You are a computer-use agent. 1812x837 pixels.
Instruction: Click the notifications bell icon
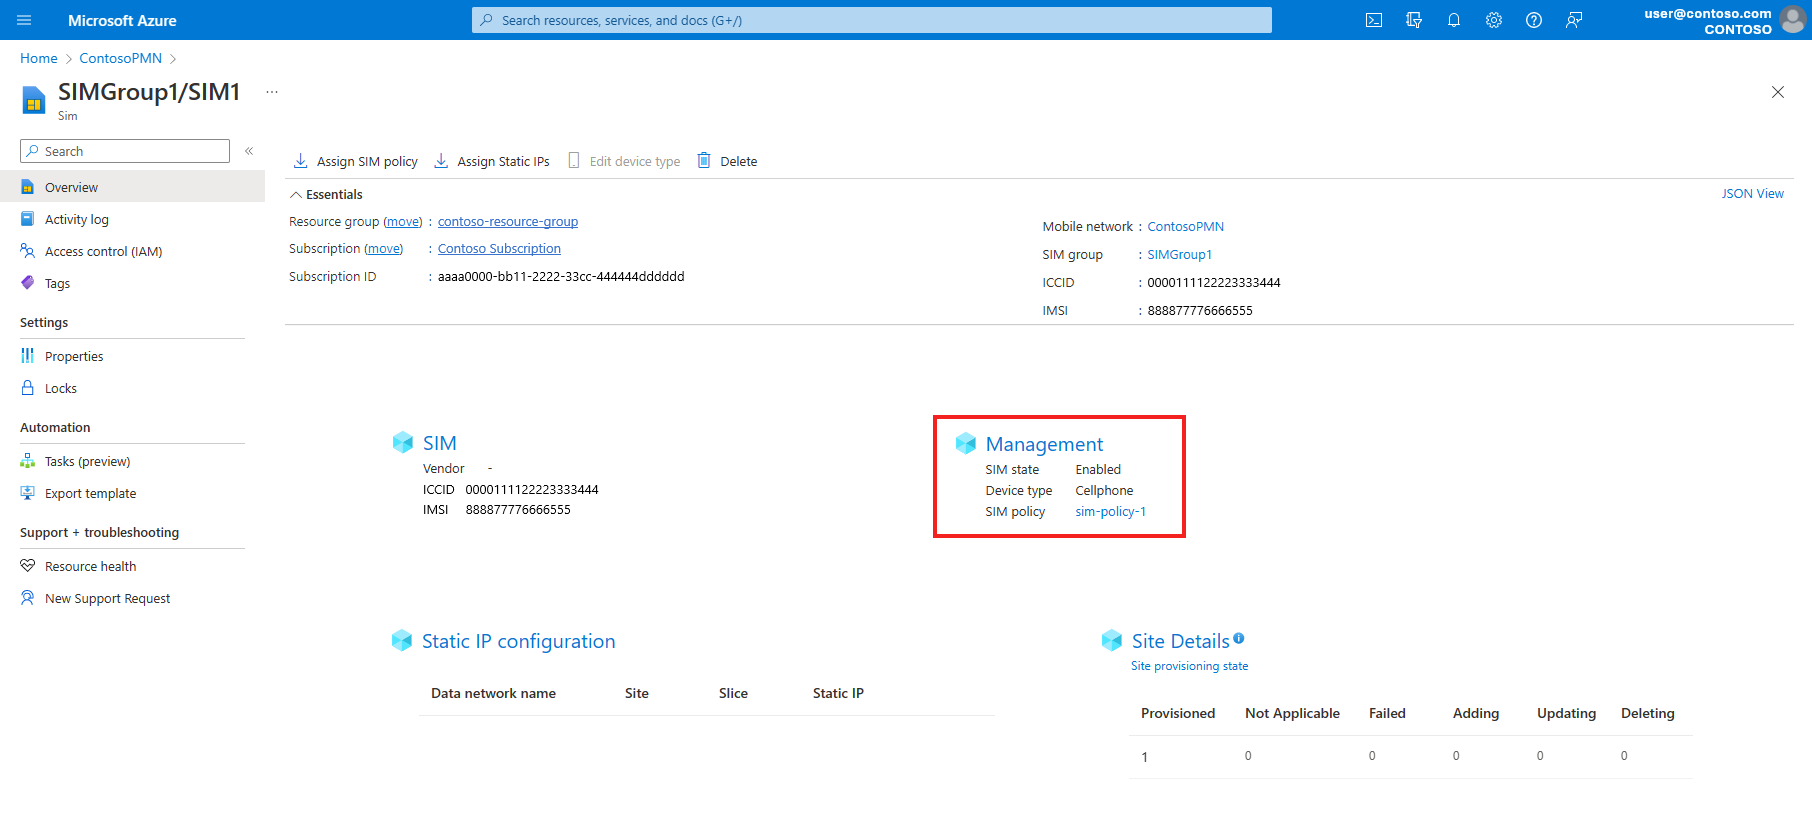point(1454,20)
